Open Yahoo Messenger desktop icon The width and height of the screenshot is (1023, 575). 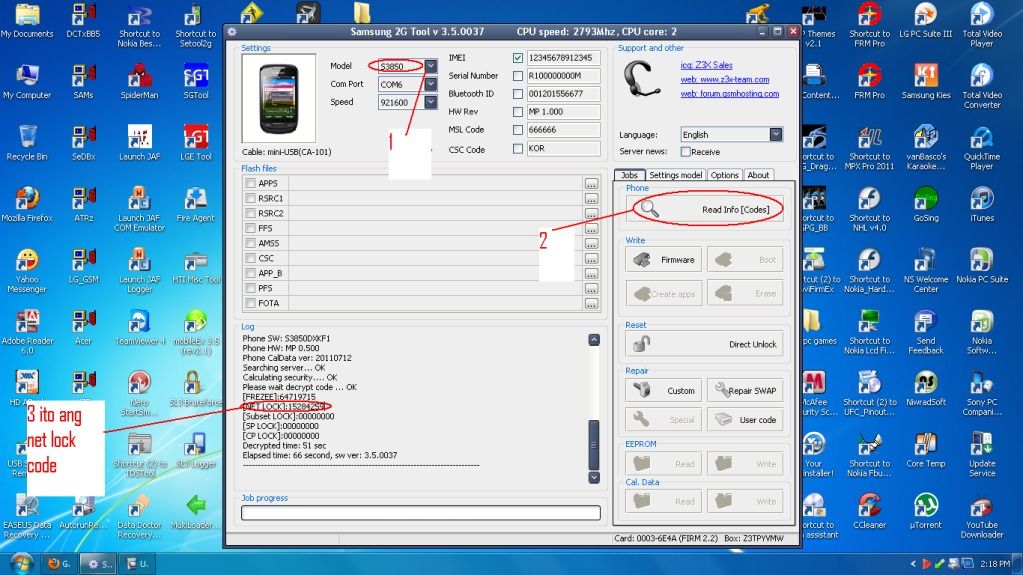pos(27,270)
